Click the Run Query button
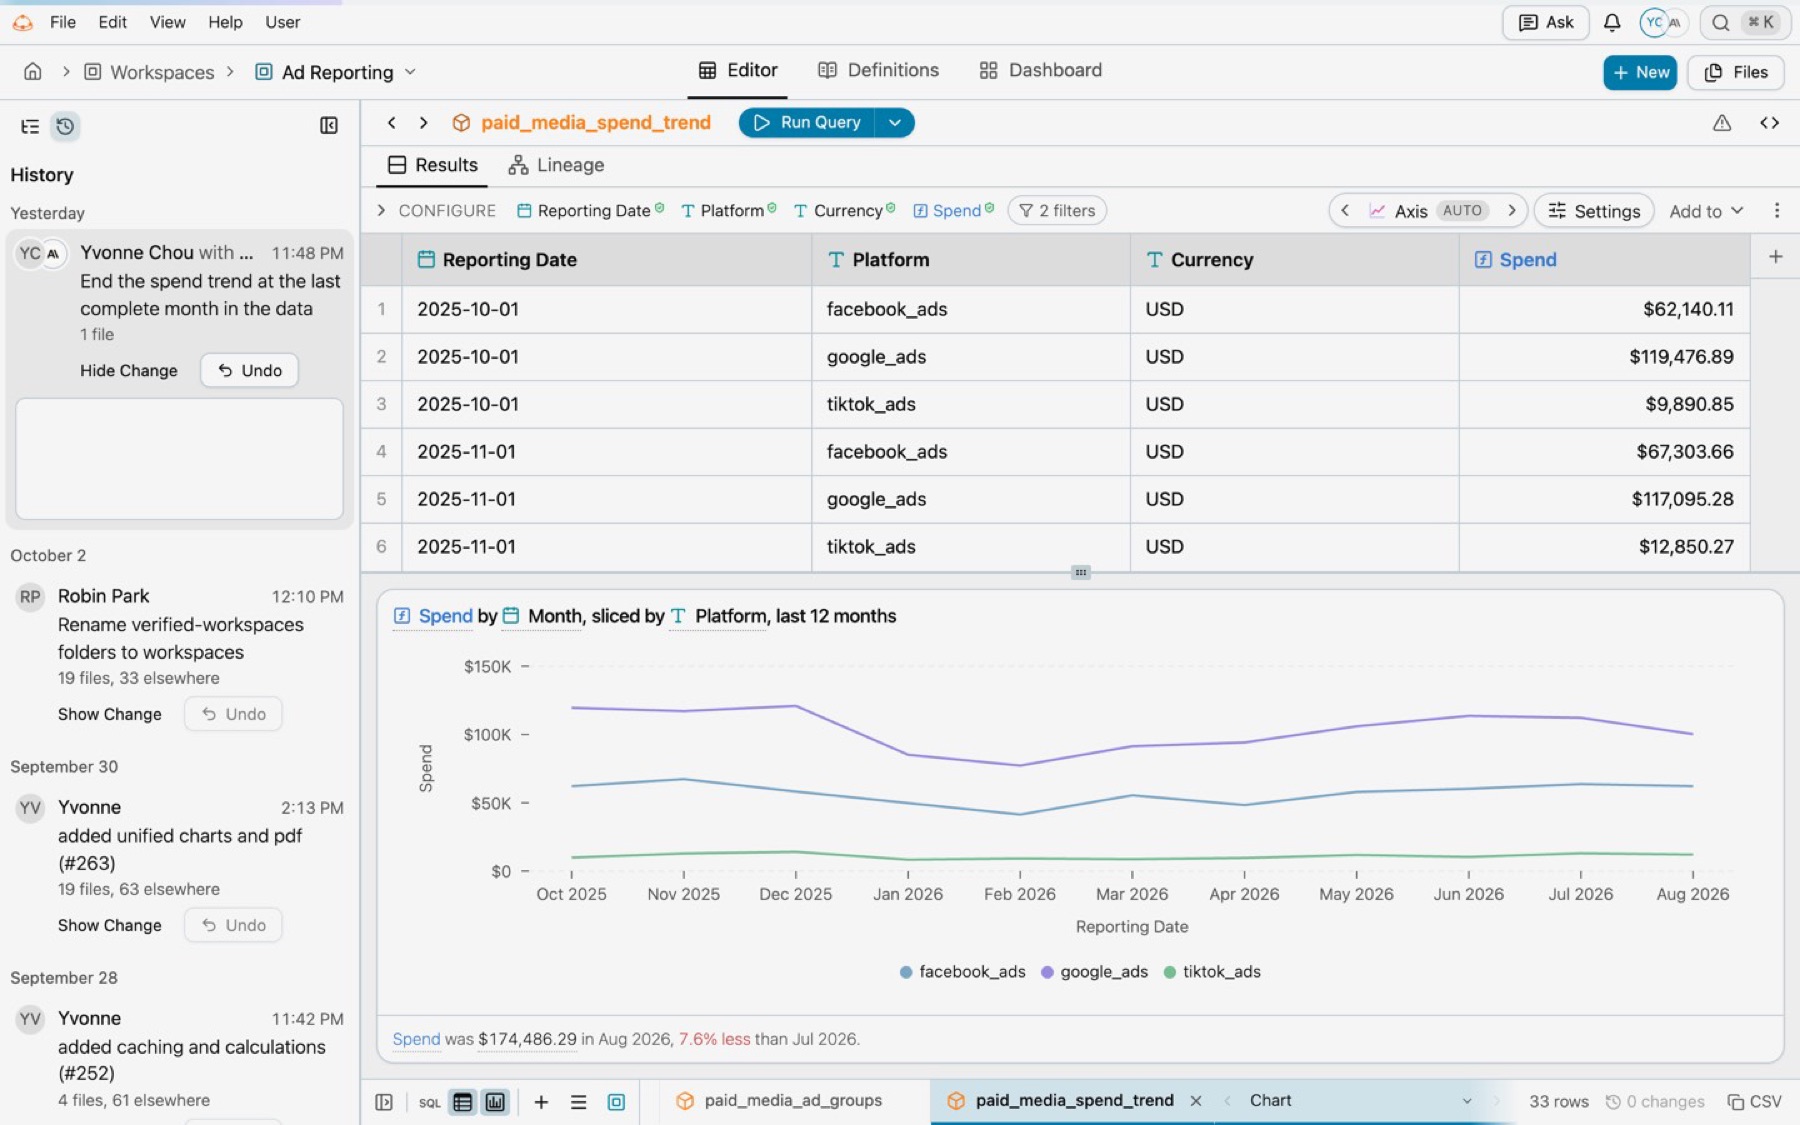1800x1125 pixels. [x=807, y=122]
